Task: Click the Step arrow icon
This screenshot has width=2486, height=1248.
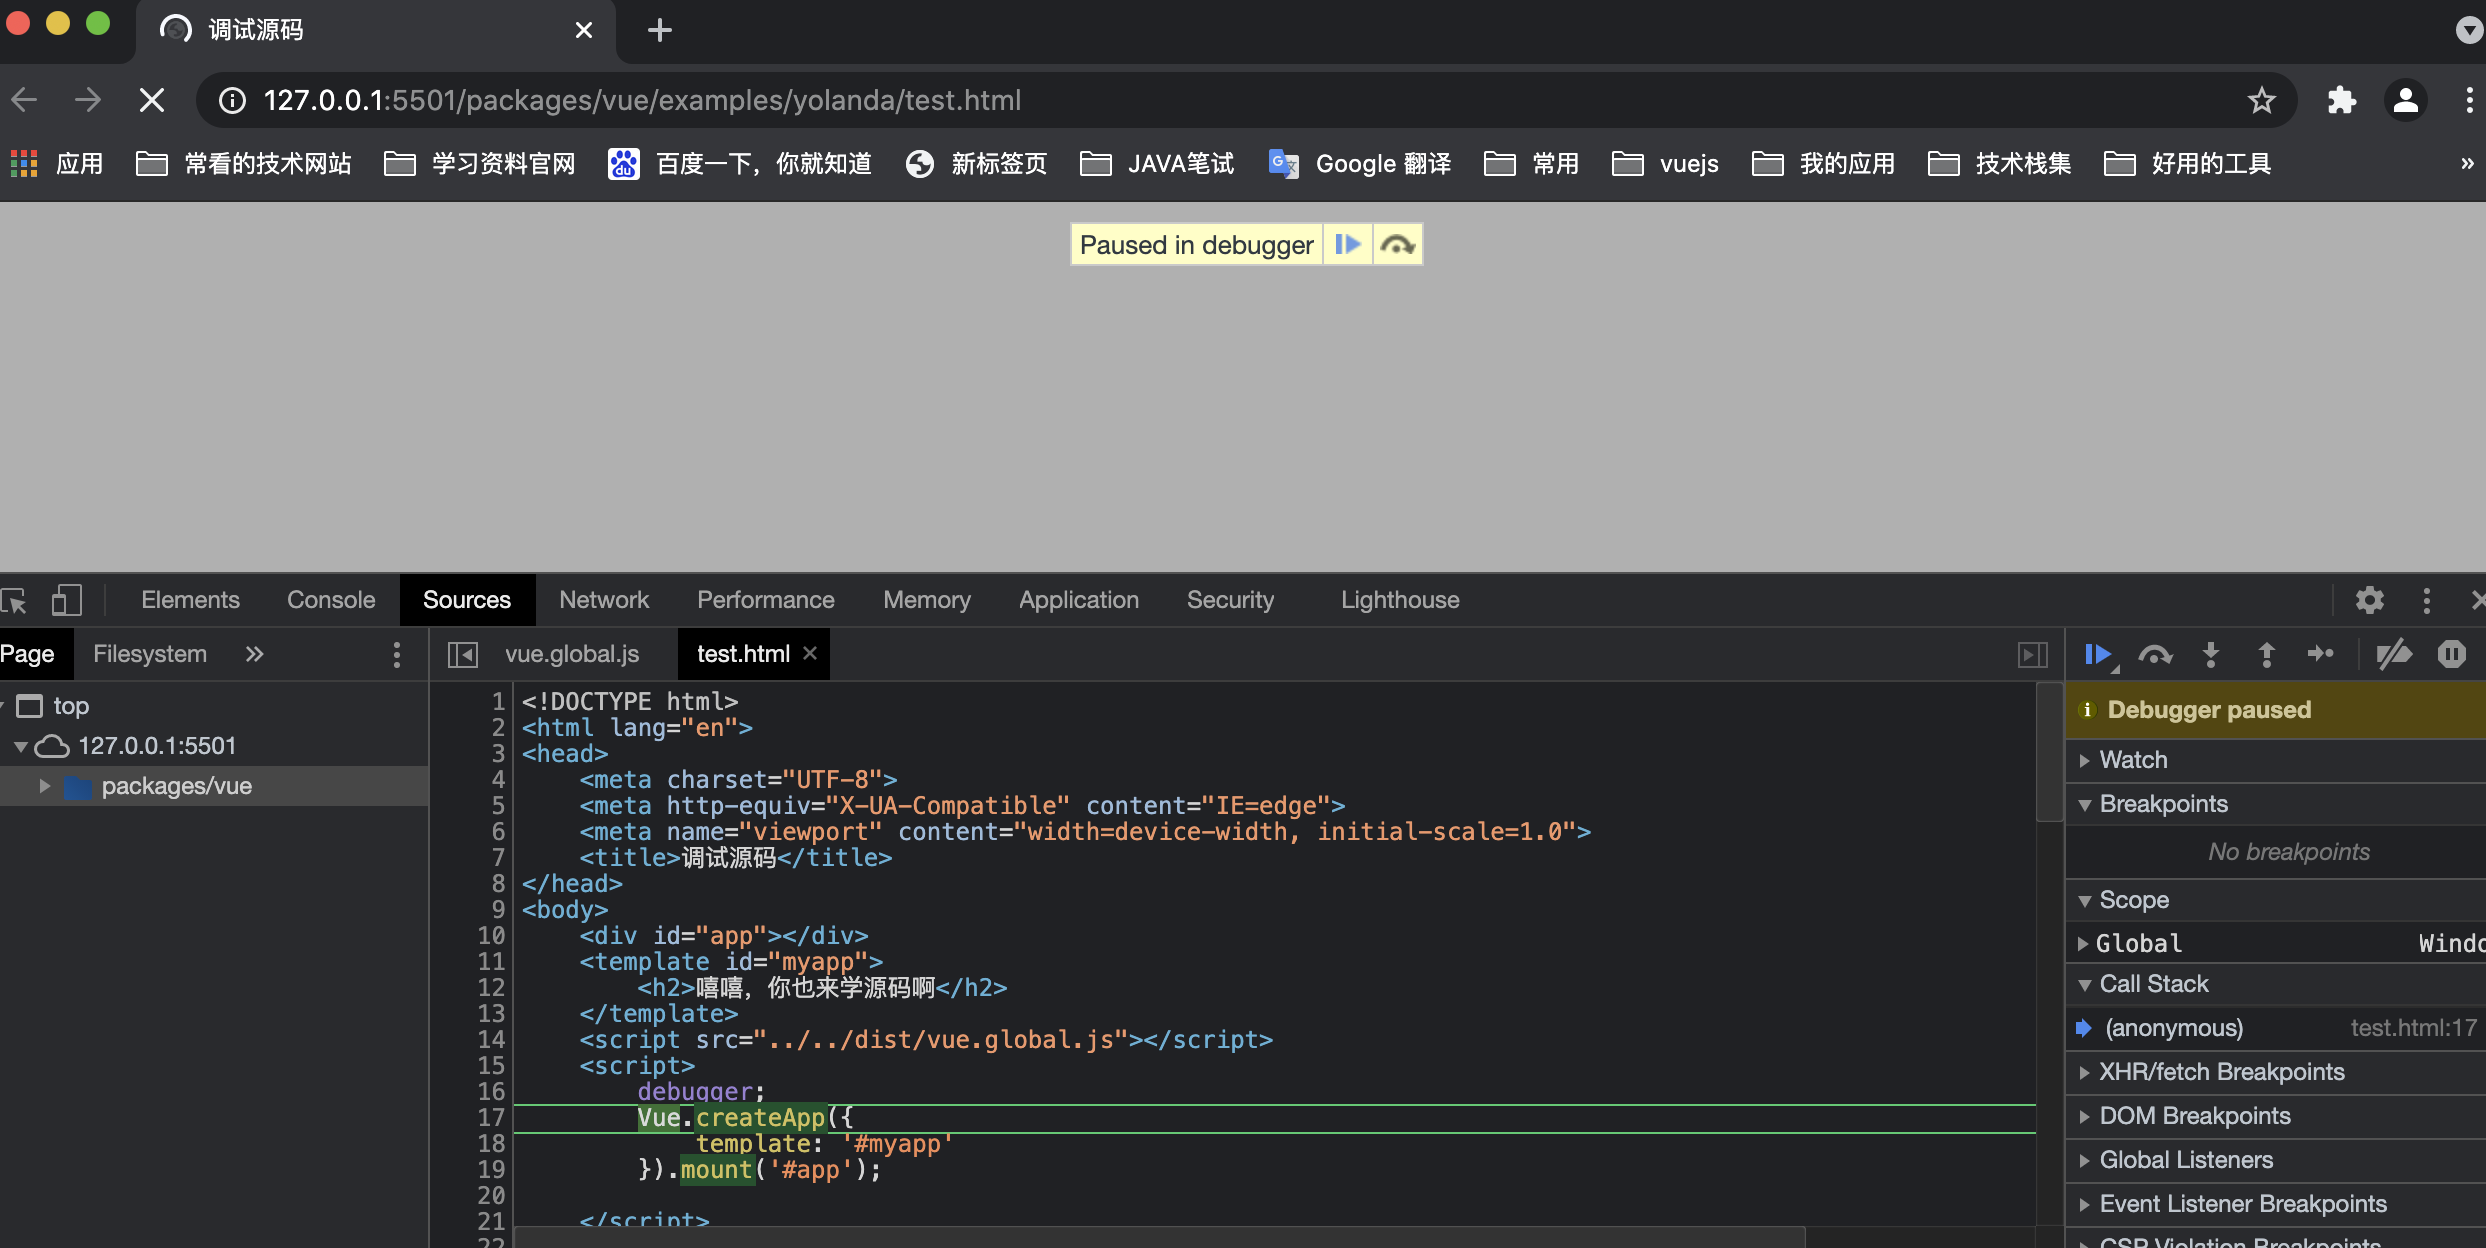Action: point(2321,655)
